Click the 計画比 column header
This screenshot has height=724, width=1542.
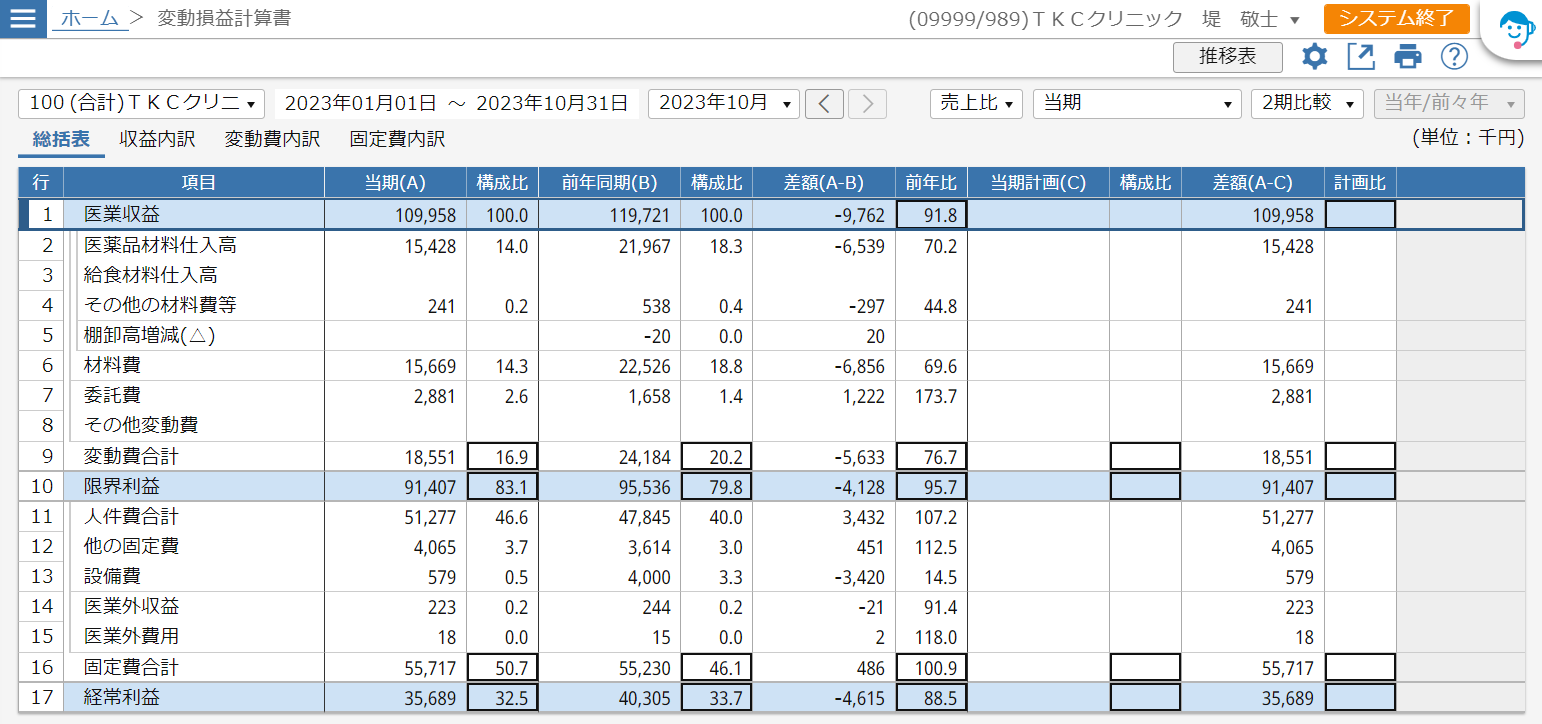(1360, 183)
